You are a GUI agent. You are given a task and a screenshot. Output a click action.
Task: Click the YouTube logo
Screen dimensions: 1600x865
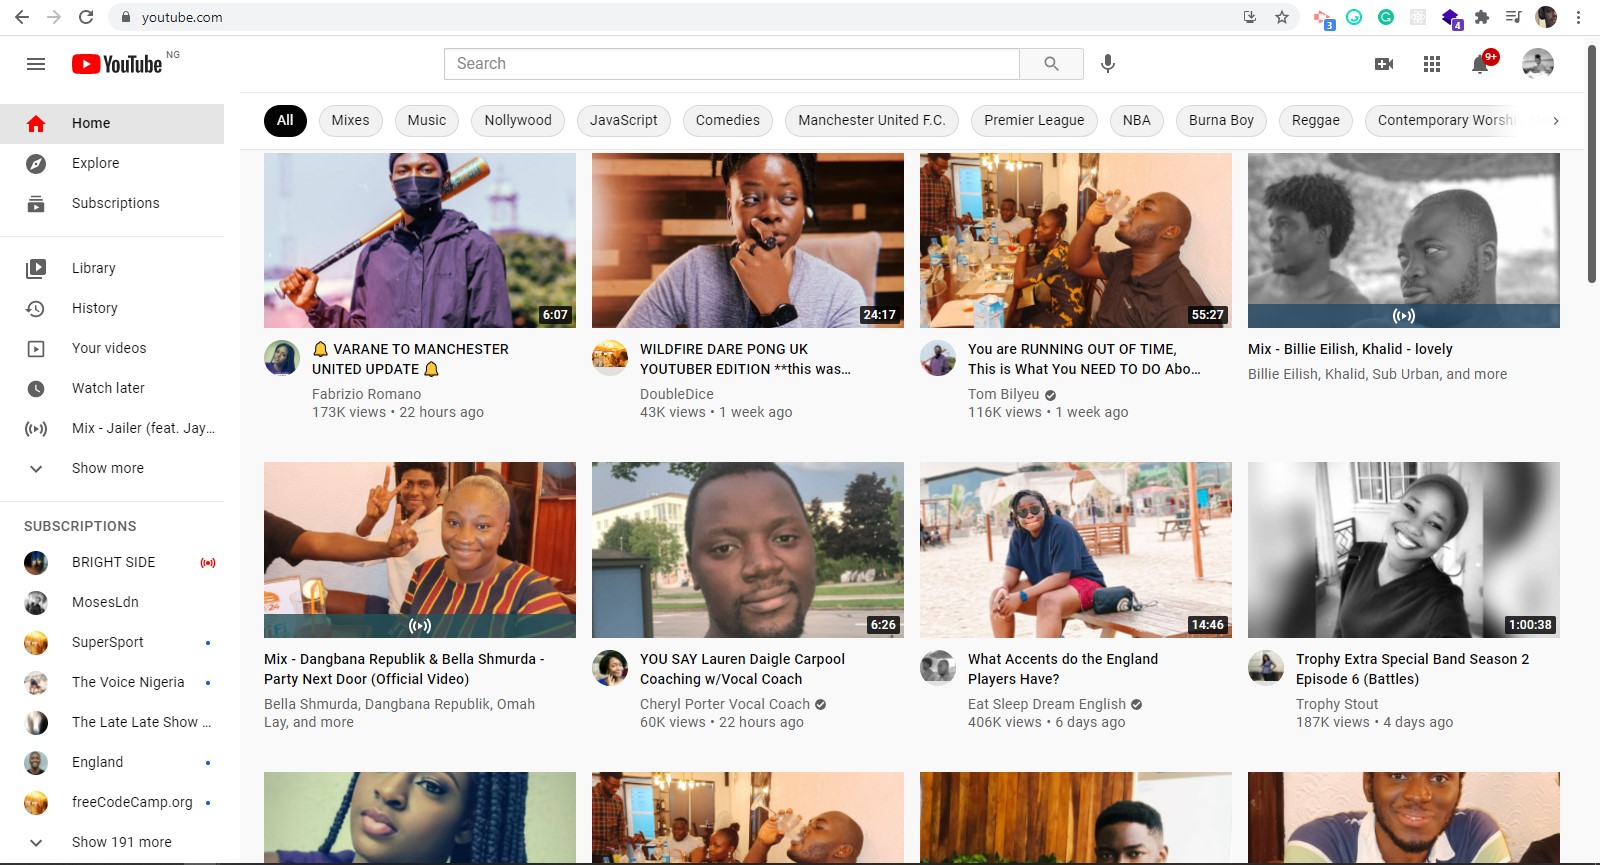pos(117,64)
